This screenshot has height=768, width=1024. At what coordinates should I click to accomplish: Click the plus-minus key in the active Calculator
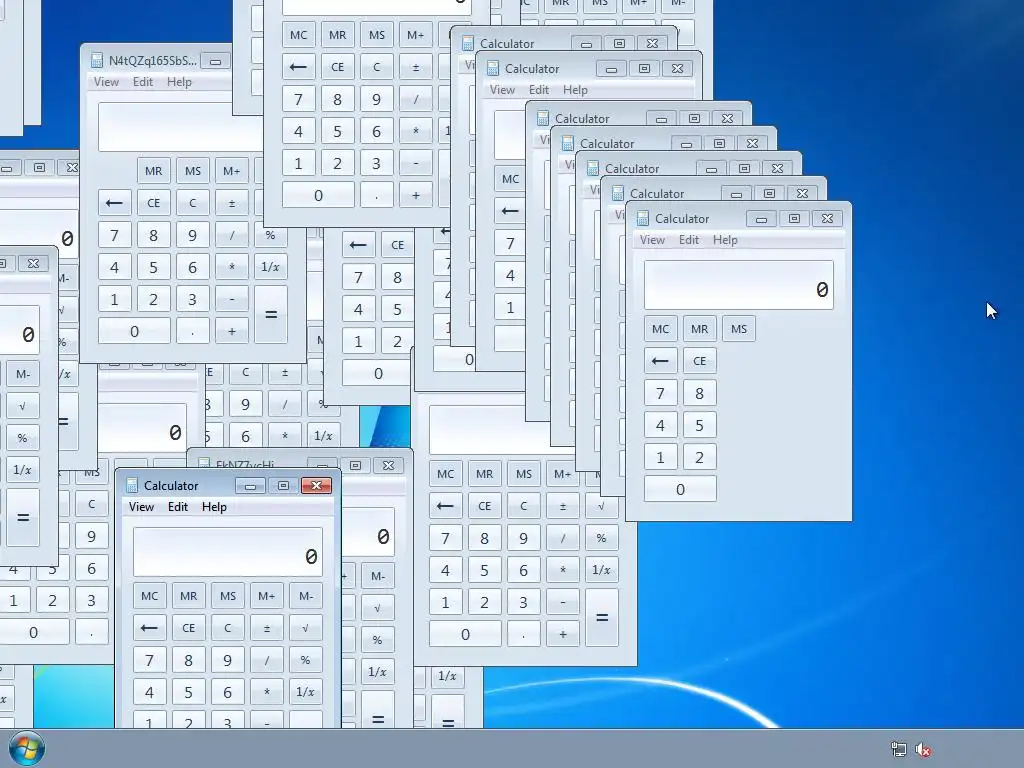pyautogui.click(x=266, y=628)
